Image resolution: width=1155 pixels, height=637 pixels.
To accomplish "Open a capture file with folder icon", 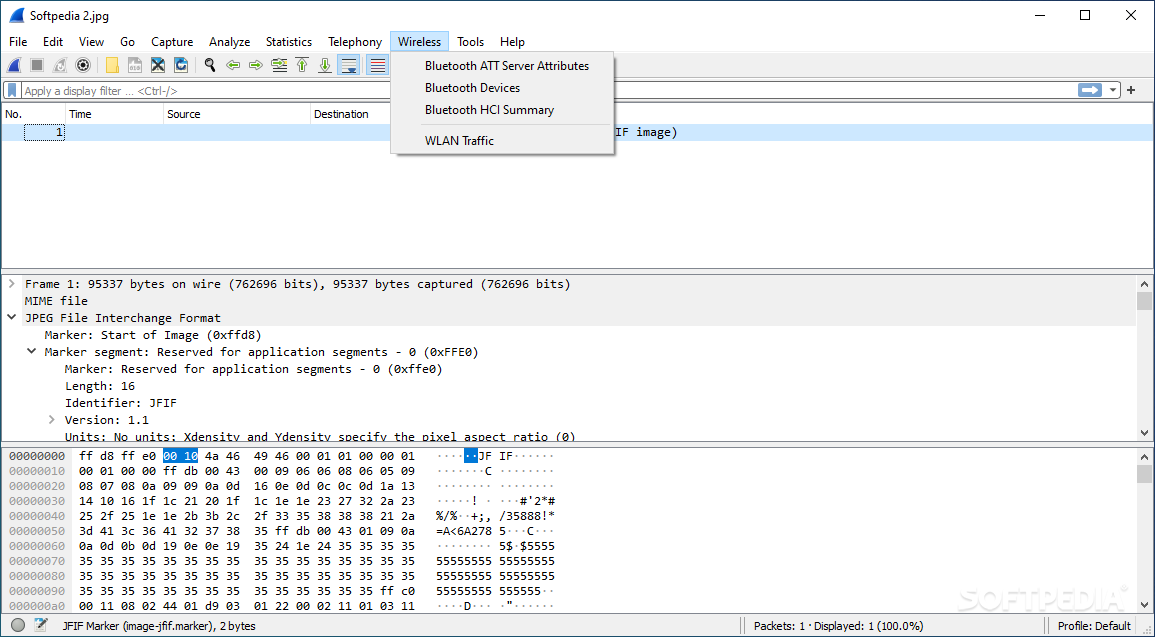I will point(112,66).
